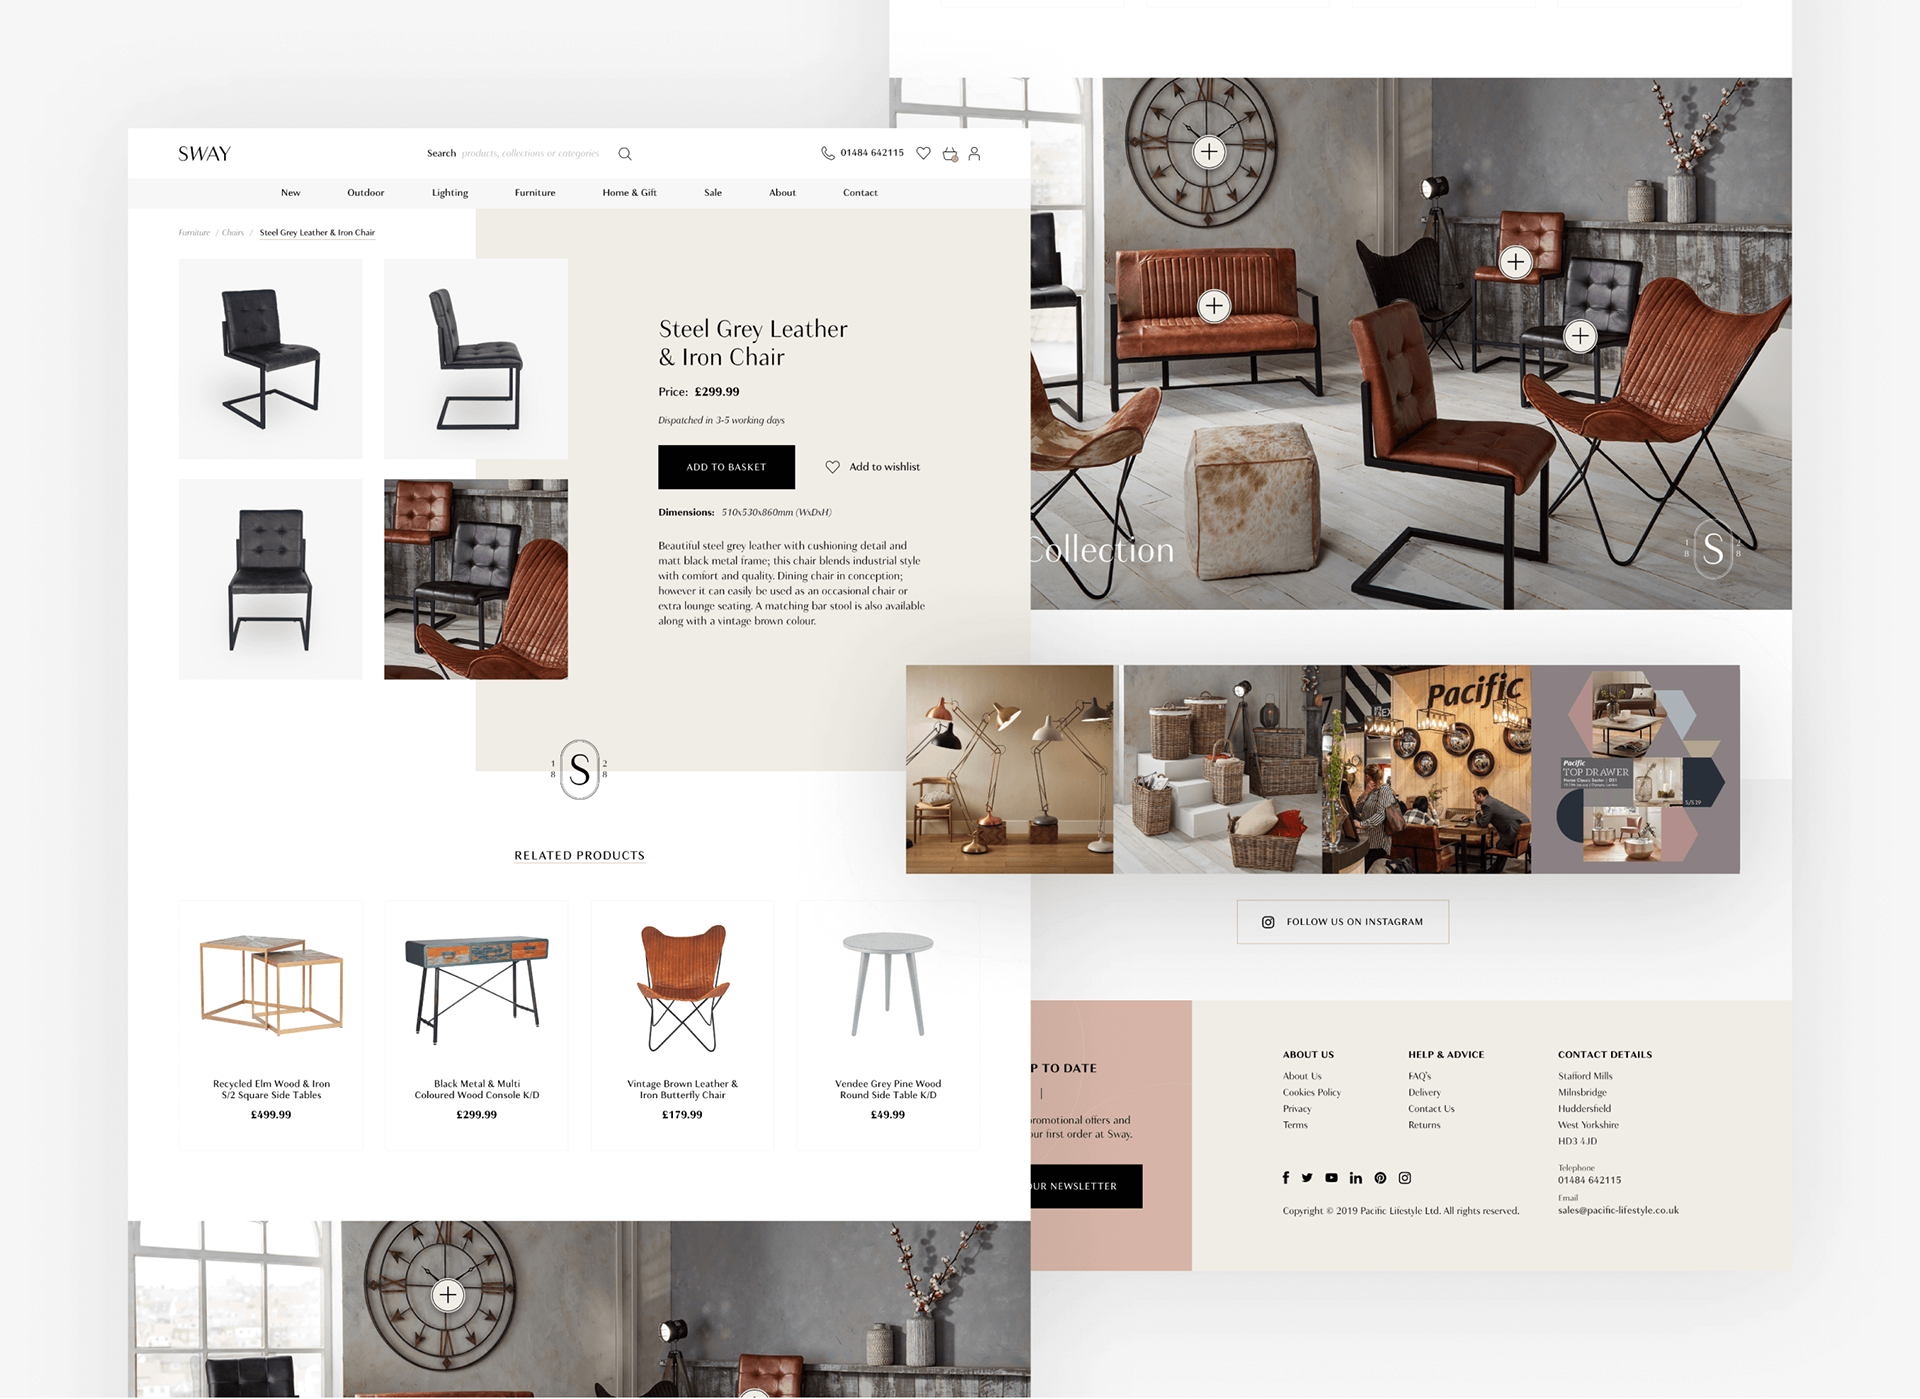The width and height of the screenshot is (1920, 1399).
Task: Open the Home & Gift menu item
Action: coord(630,192)
